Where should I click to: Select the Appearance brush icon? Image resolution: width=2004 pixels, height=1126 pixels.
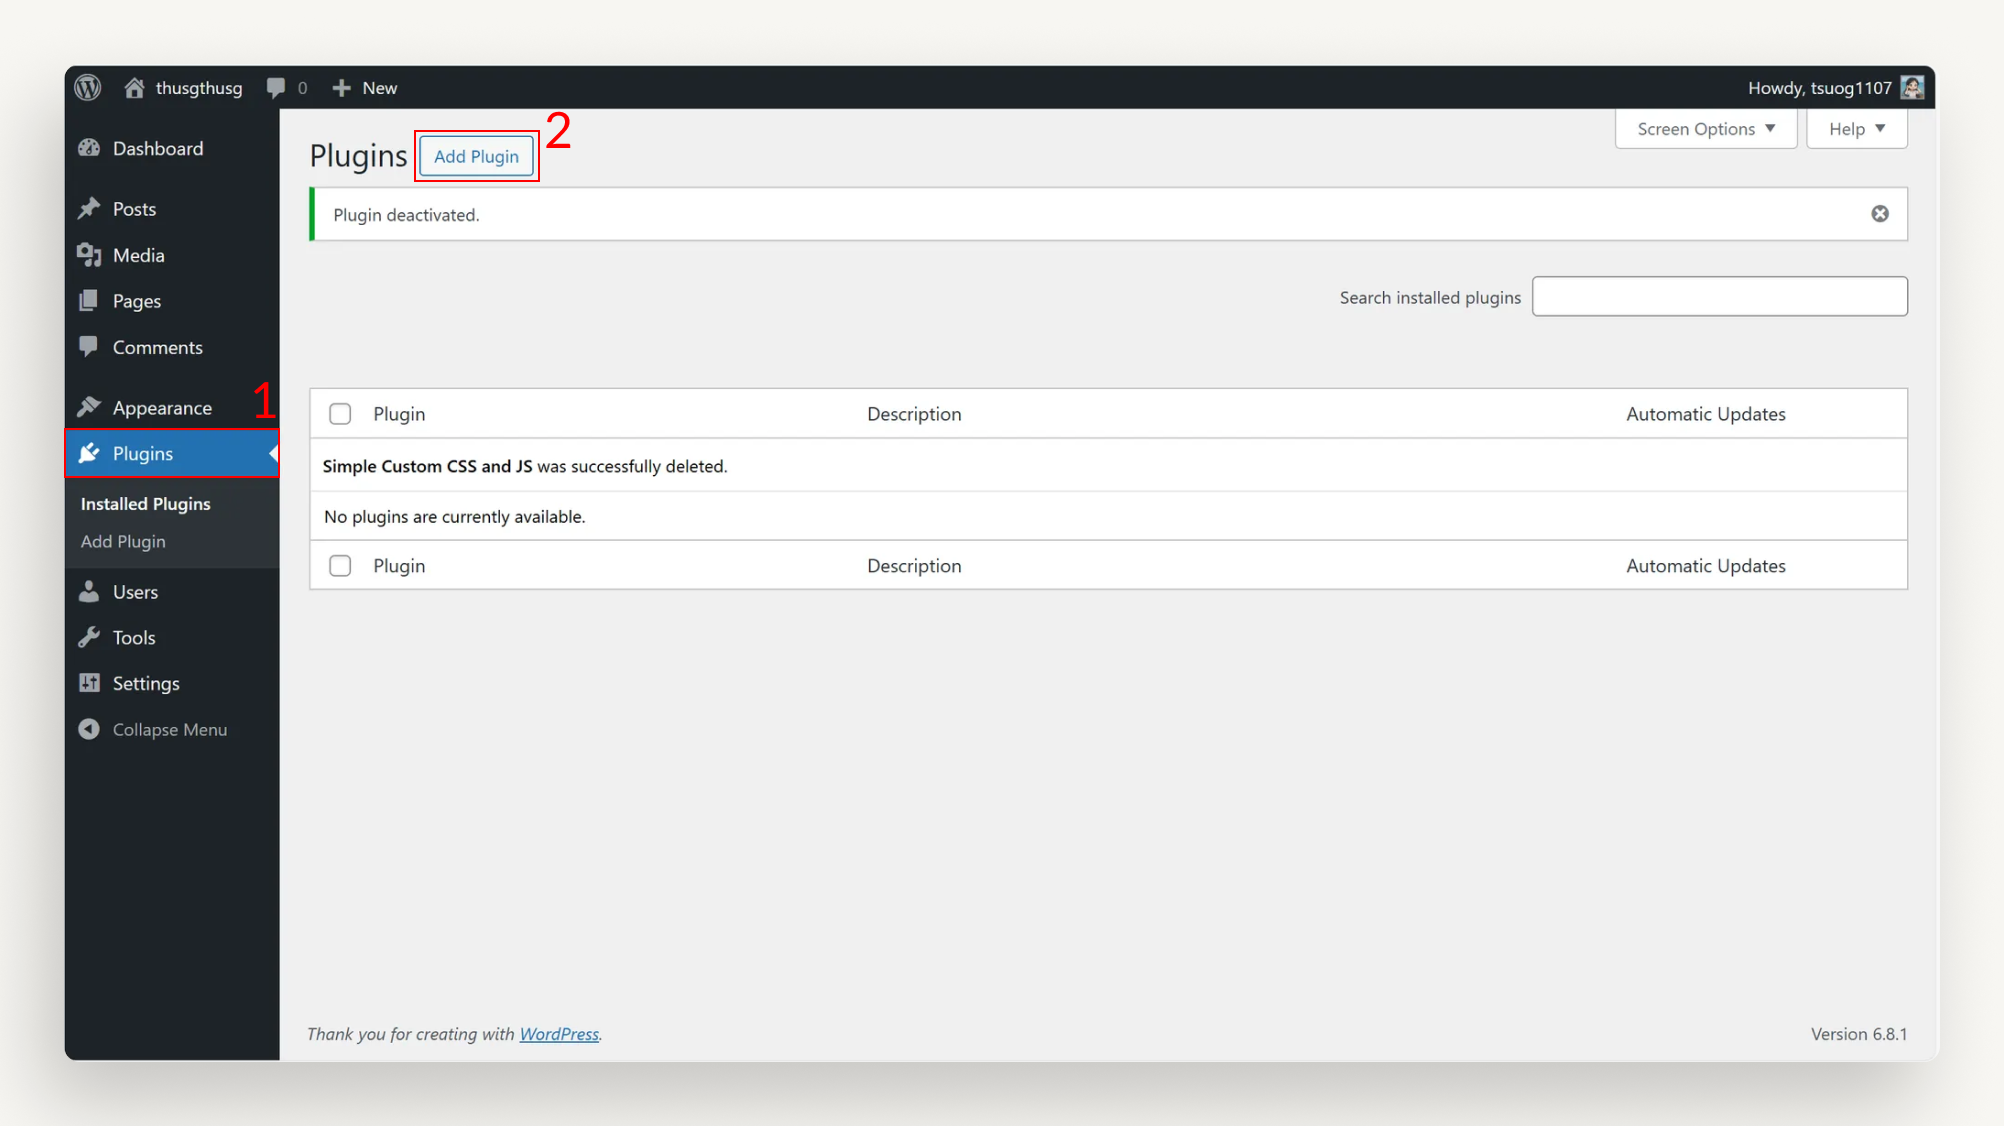pyautogui.click(x=90, y=407)
